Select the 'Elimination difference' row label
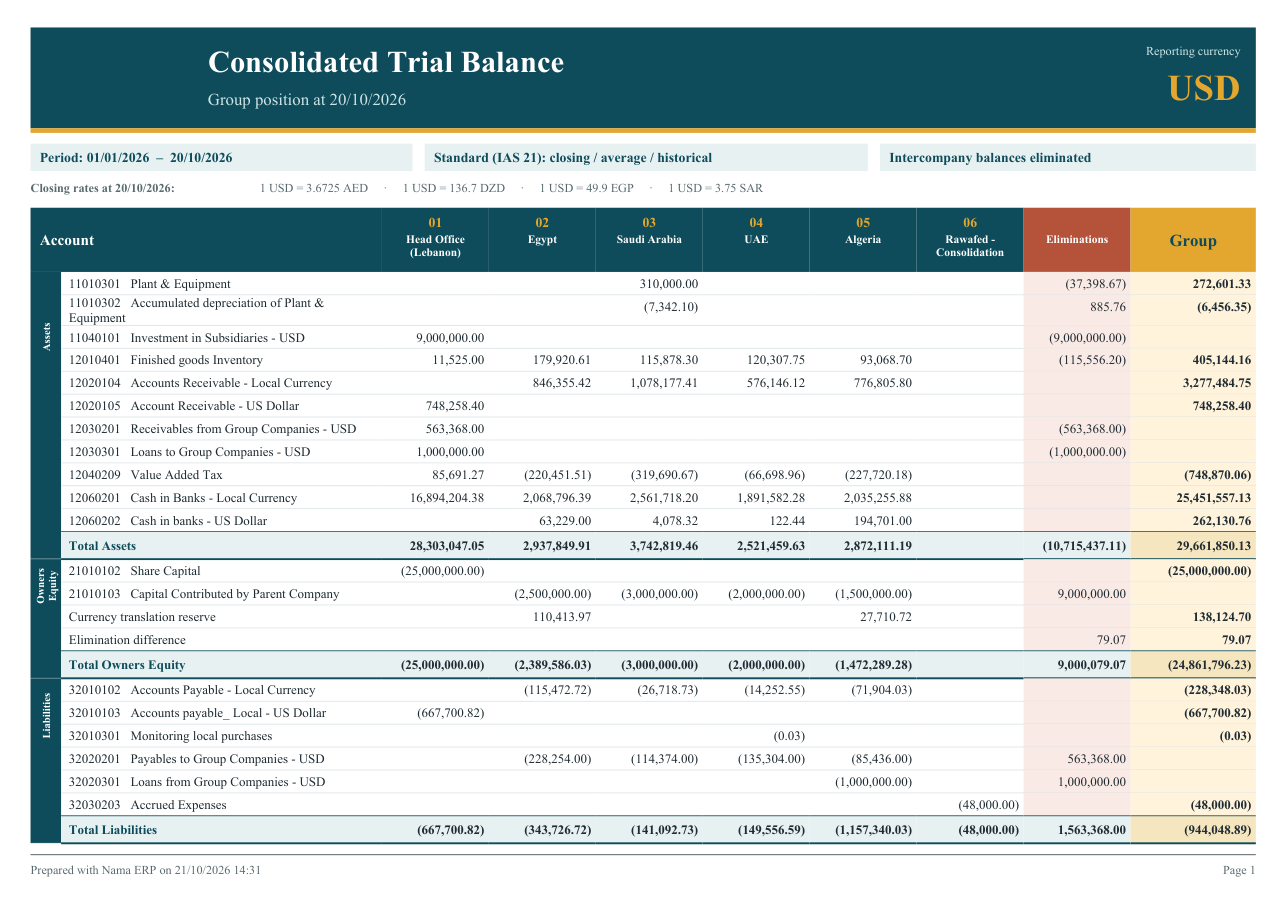This screenshot has height=910, width=1287. [127, 640]
